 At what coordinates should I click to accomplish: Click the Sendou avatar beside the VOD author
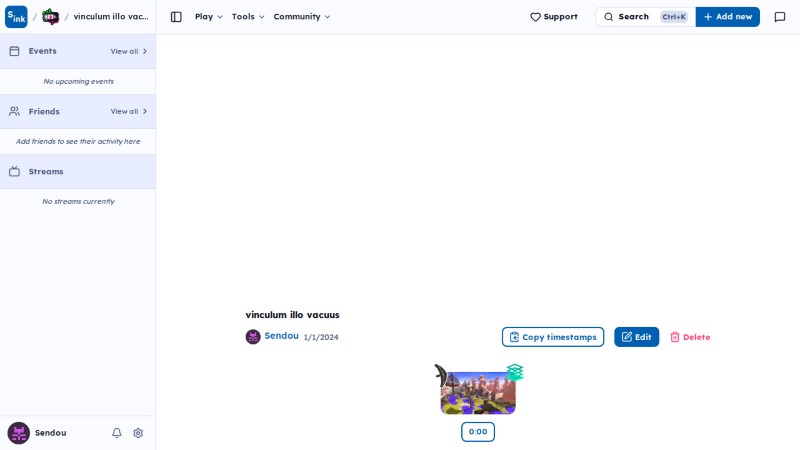pyautogui.click(x=253, y=337)
